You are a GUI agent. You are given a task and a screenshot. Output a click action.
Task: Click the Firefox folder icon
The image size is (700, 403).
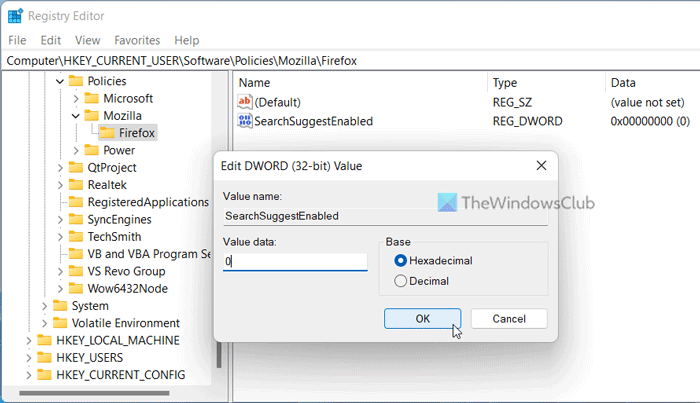[107, 133]
